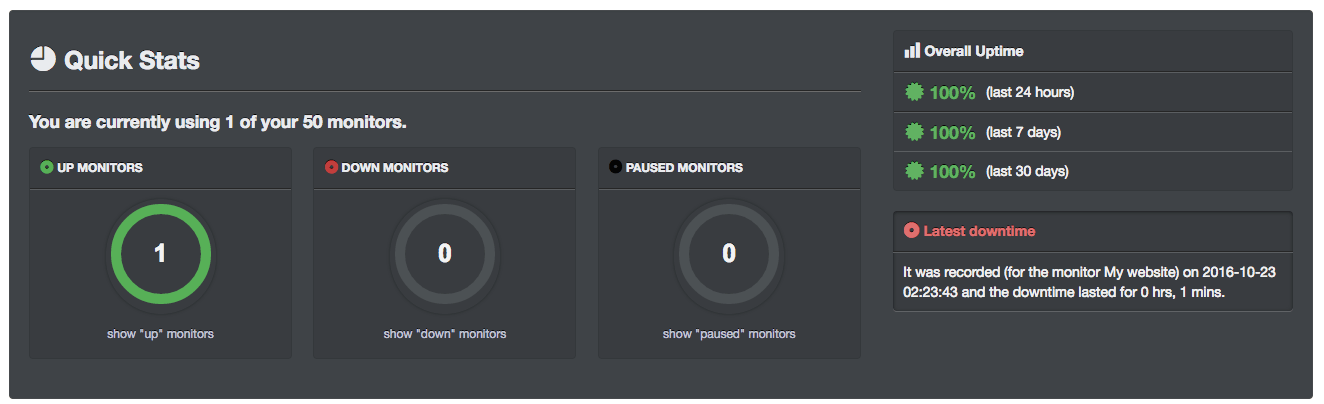Click the green badge icon for last 24 hours

[914, 92]
